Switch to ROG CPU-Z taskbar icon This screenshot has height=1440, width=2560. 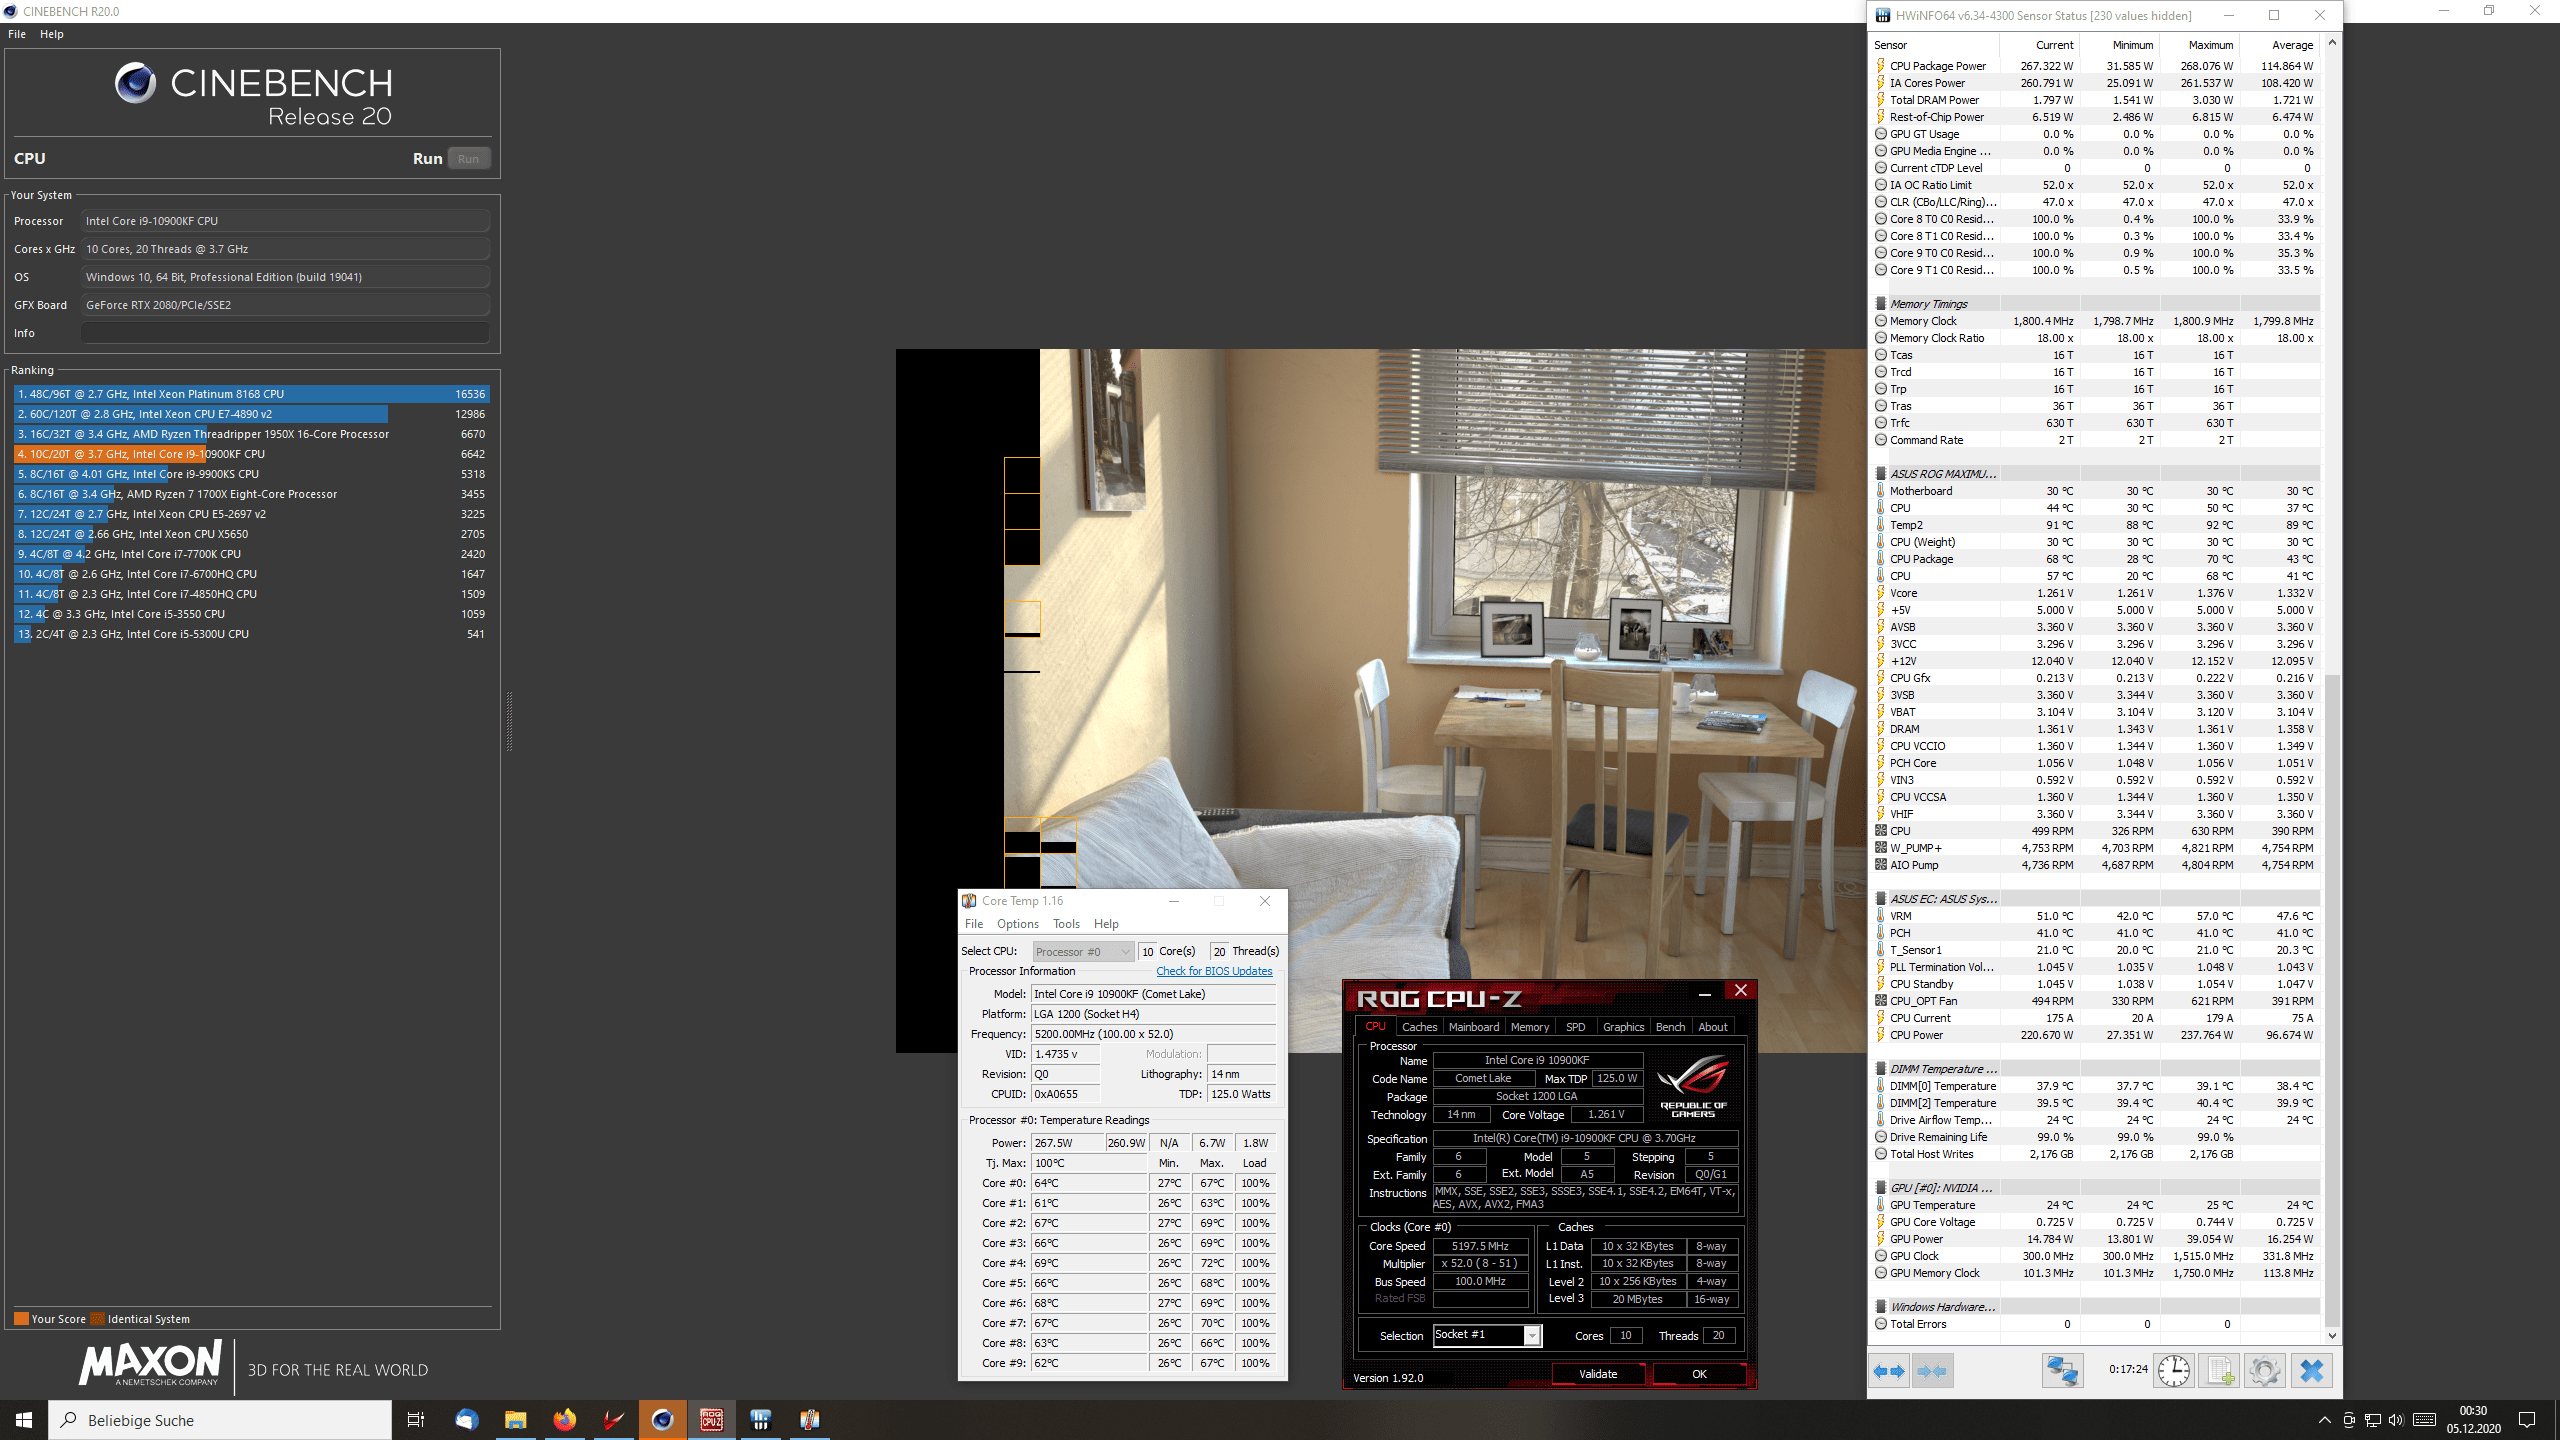tap(711, 1420)
